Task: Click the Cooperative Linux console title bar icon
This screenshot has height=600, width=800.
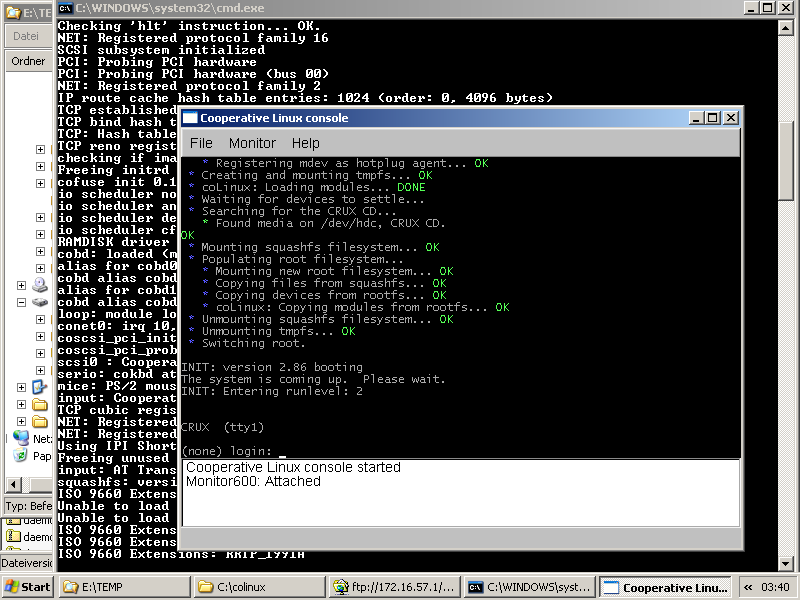Action: tap(190, 118)
